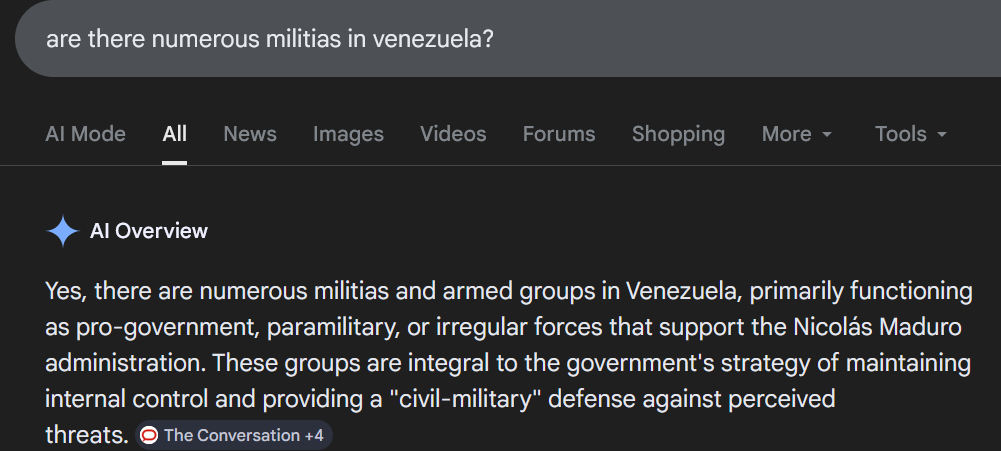This screenshot has width=1001, height=451.
Task: Click The Conversation red logo icon
Action: [149, 435]
